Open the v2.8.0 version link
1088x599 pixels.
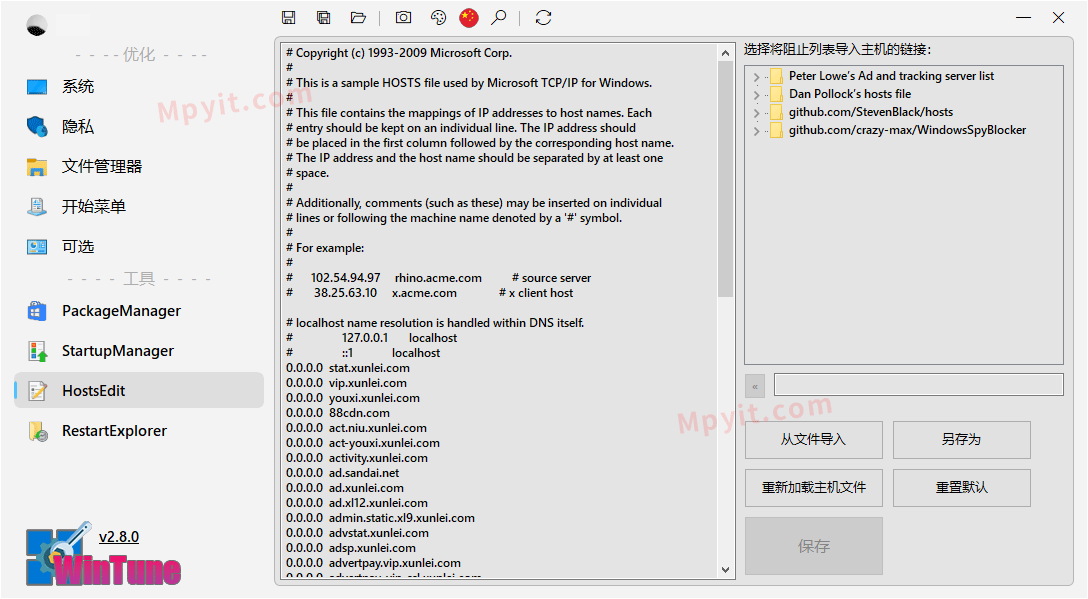119,537
